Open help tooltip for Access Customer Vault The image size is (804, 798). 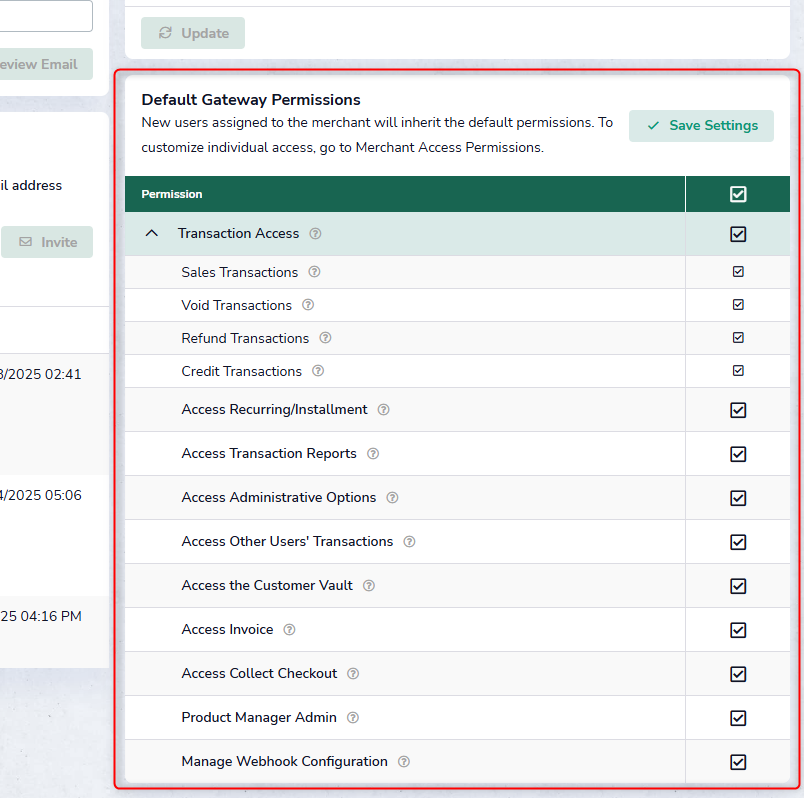pyautogui.click(x=369, y=586)
